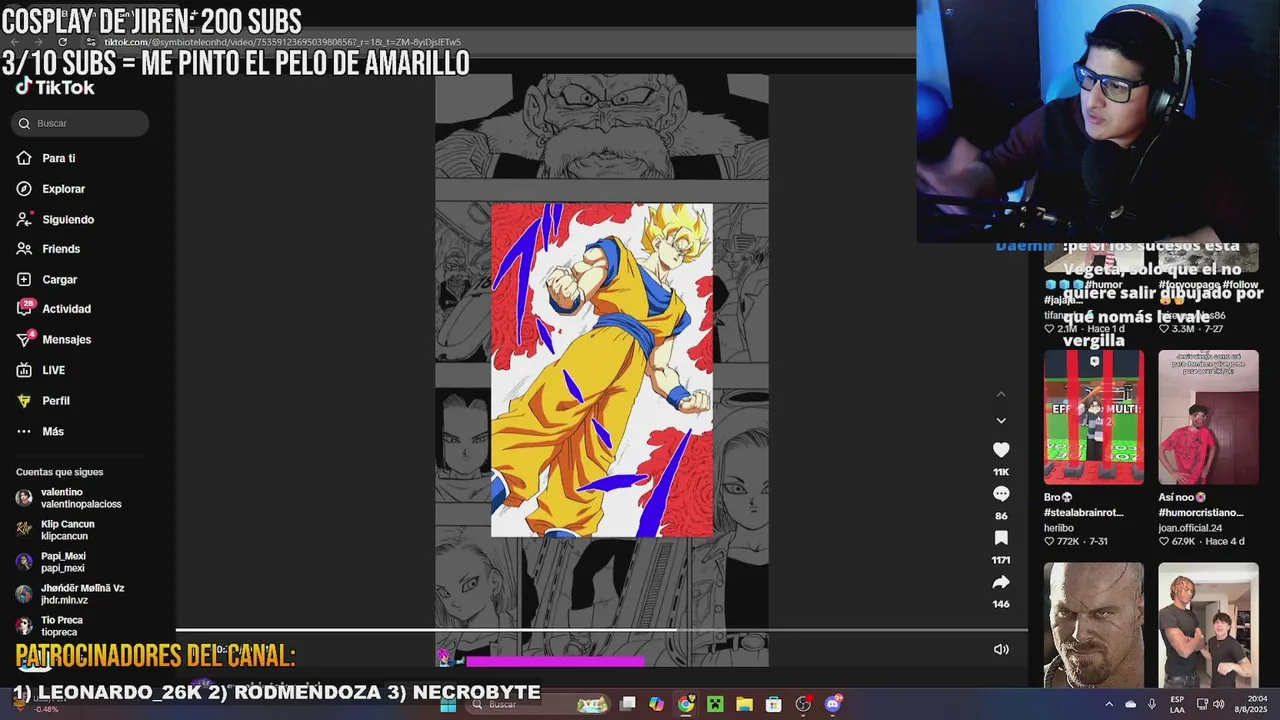Image resolution: width=1280 pixels, height=720 pixels.
Task: Expand hidden system tray icons chevron
Action: pyautogui.click(x=1108, y=704)
